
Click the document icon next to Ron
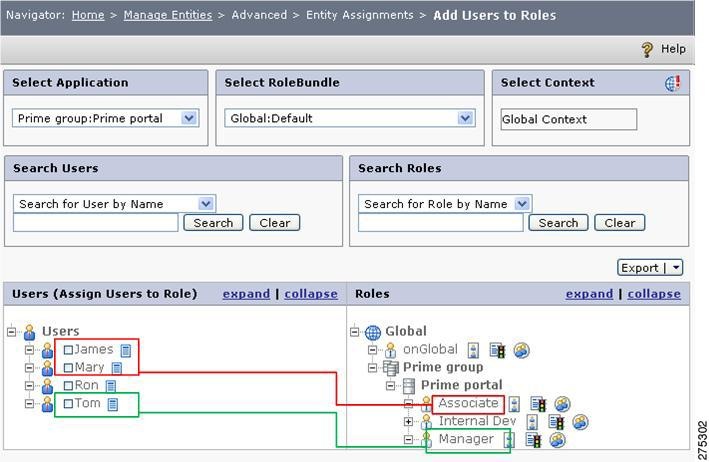point(111,386)
